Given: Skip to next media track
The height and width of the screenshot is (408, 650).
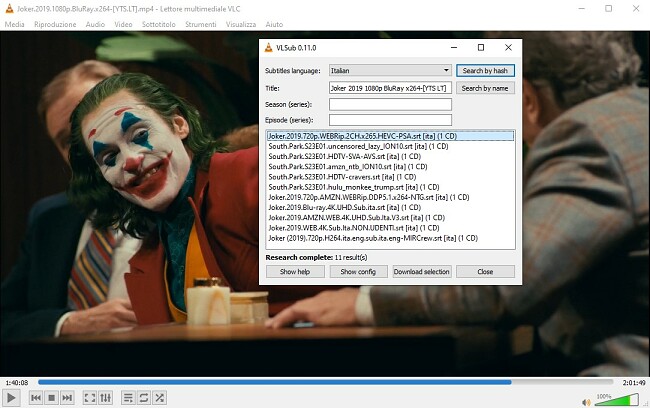Looking at the screenshot, I should tap(67, 398).
